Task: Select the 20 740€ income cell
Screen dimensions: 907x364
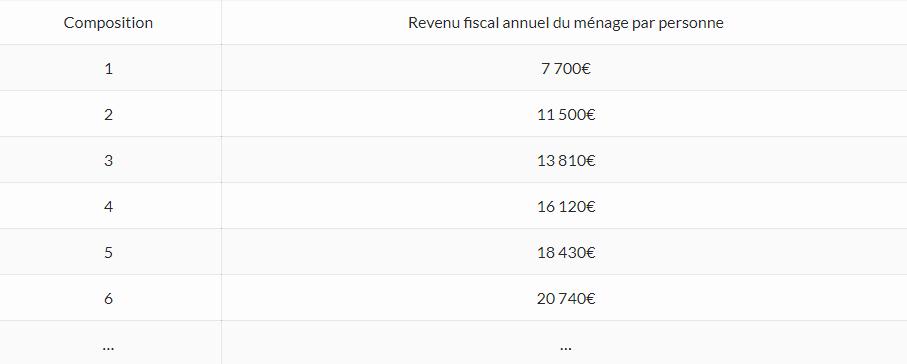Action: point(565,298)
